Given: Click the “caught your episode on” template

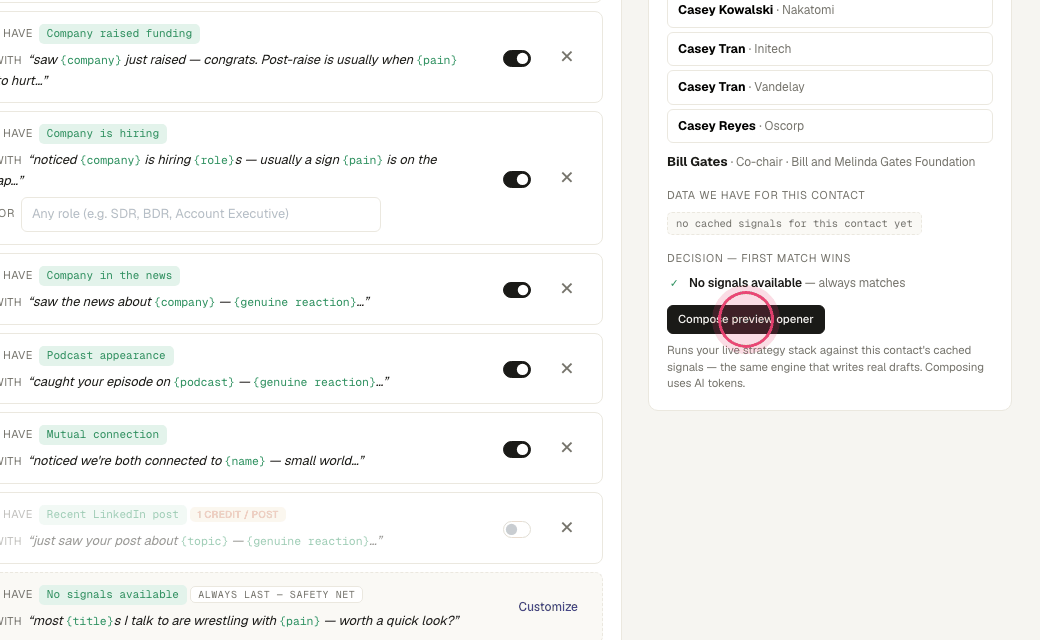Looking at the screenshot, I should click(209, 382).
